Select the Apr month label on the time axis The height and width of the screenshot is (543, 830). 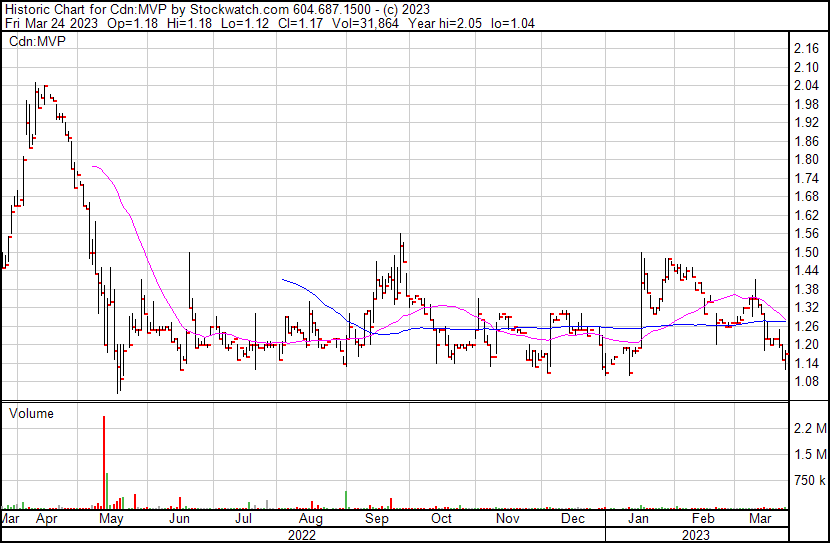pyautogui.click(x=46, y=519)
